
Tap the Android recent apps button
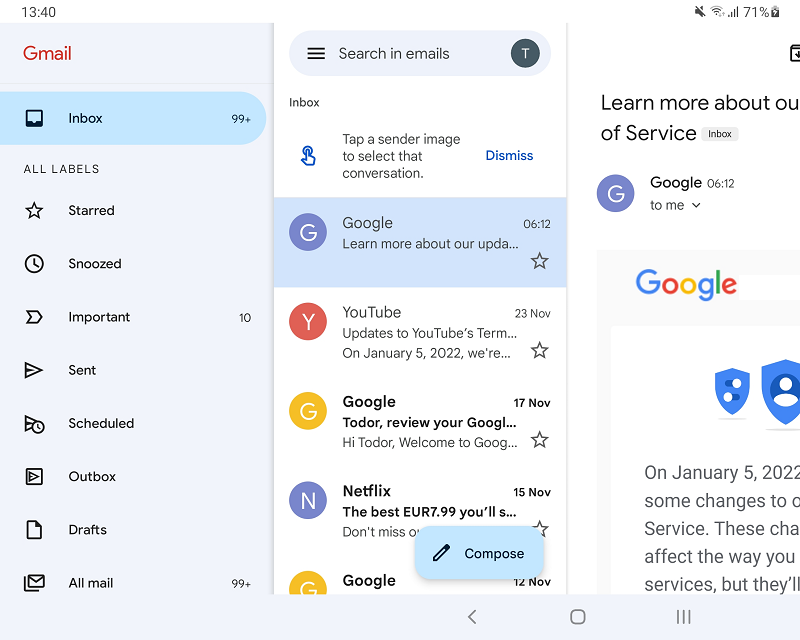(x=683, y=617)
